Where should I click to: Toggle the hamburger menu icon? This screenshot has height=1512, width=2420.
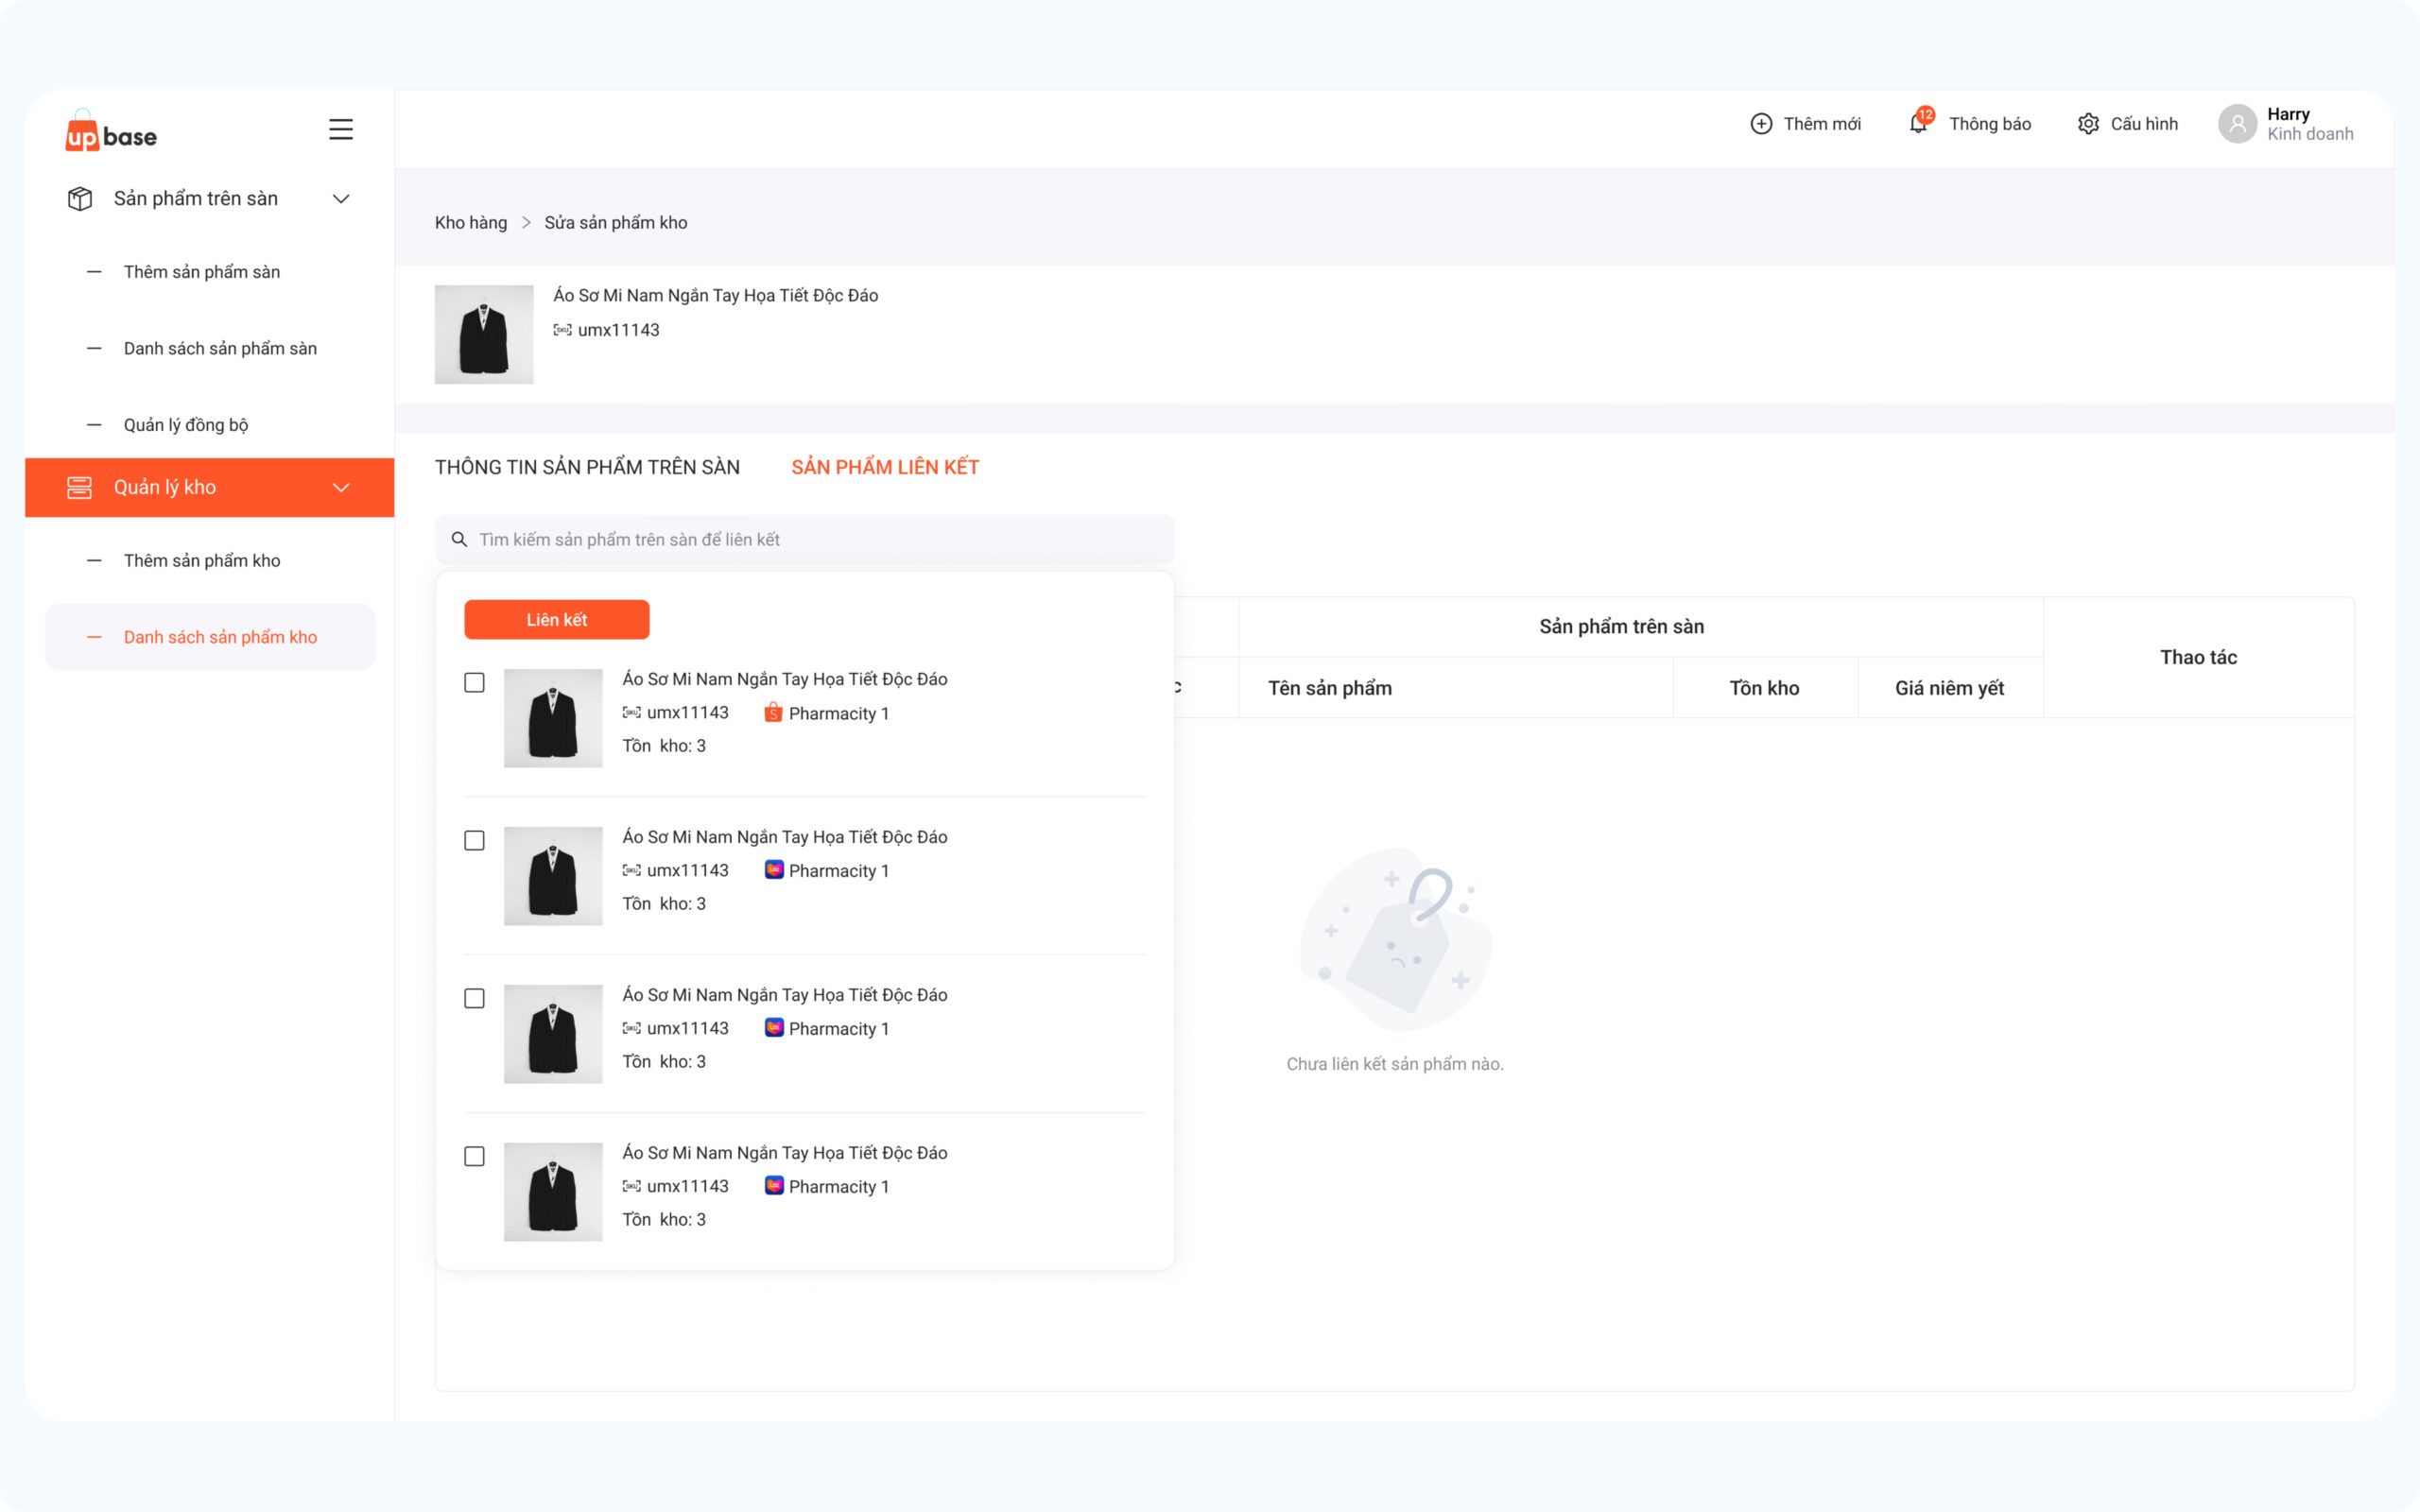[340, 129]
